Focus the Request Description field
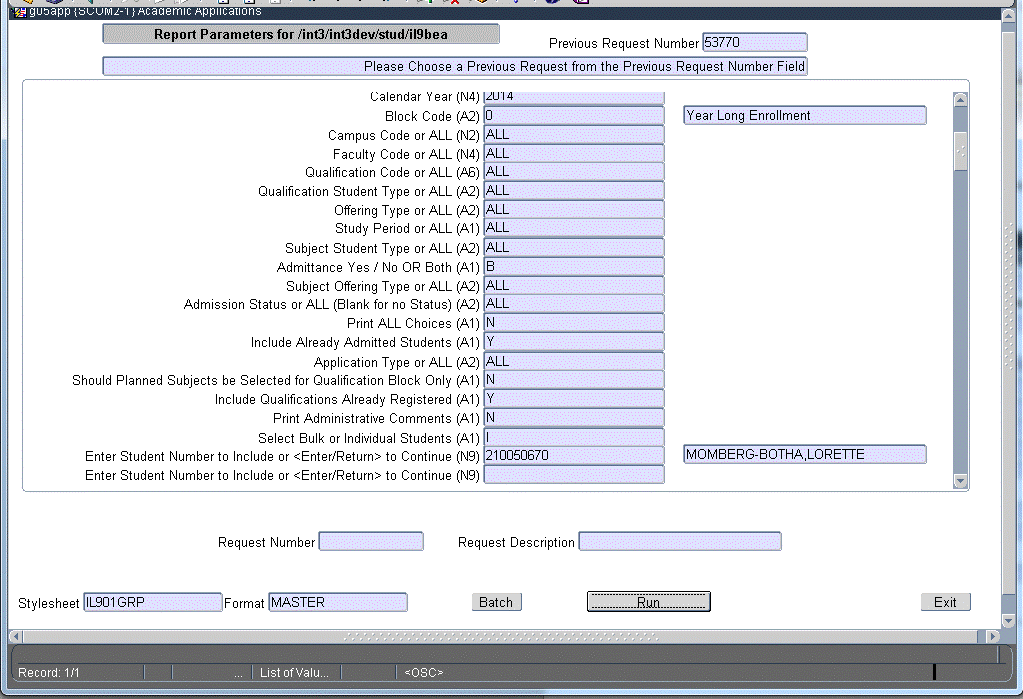 tap(680, 542)
